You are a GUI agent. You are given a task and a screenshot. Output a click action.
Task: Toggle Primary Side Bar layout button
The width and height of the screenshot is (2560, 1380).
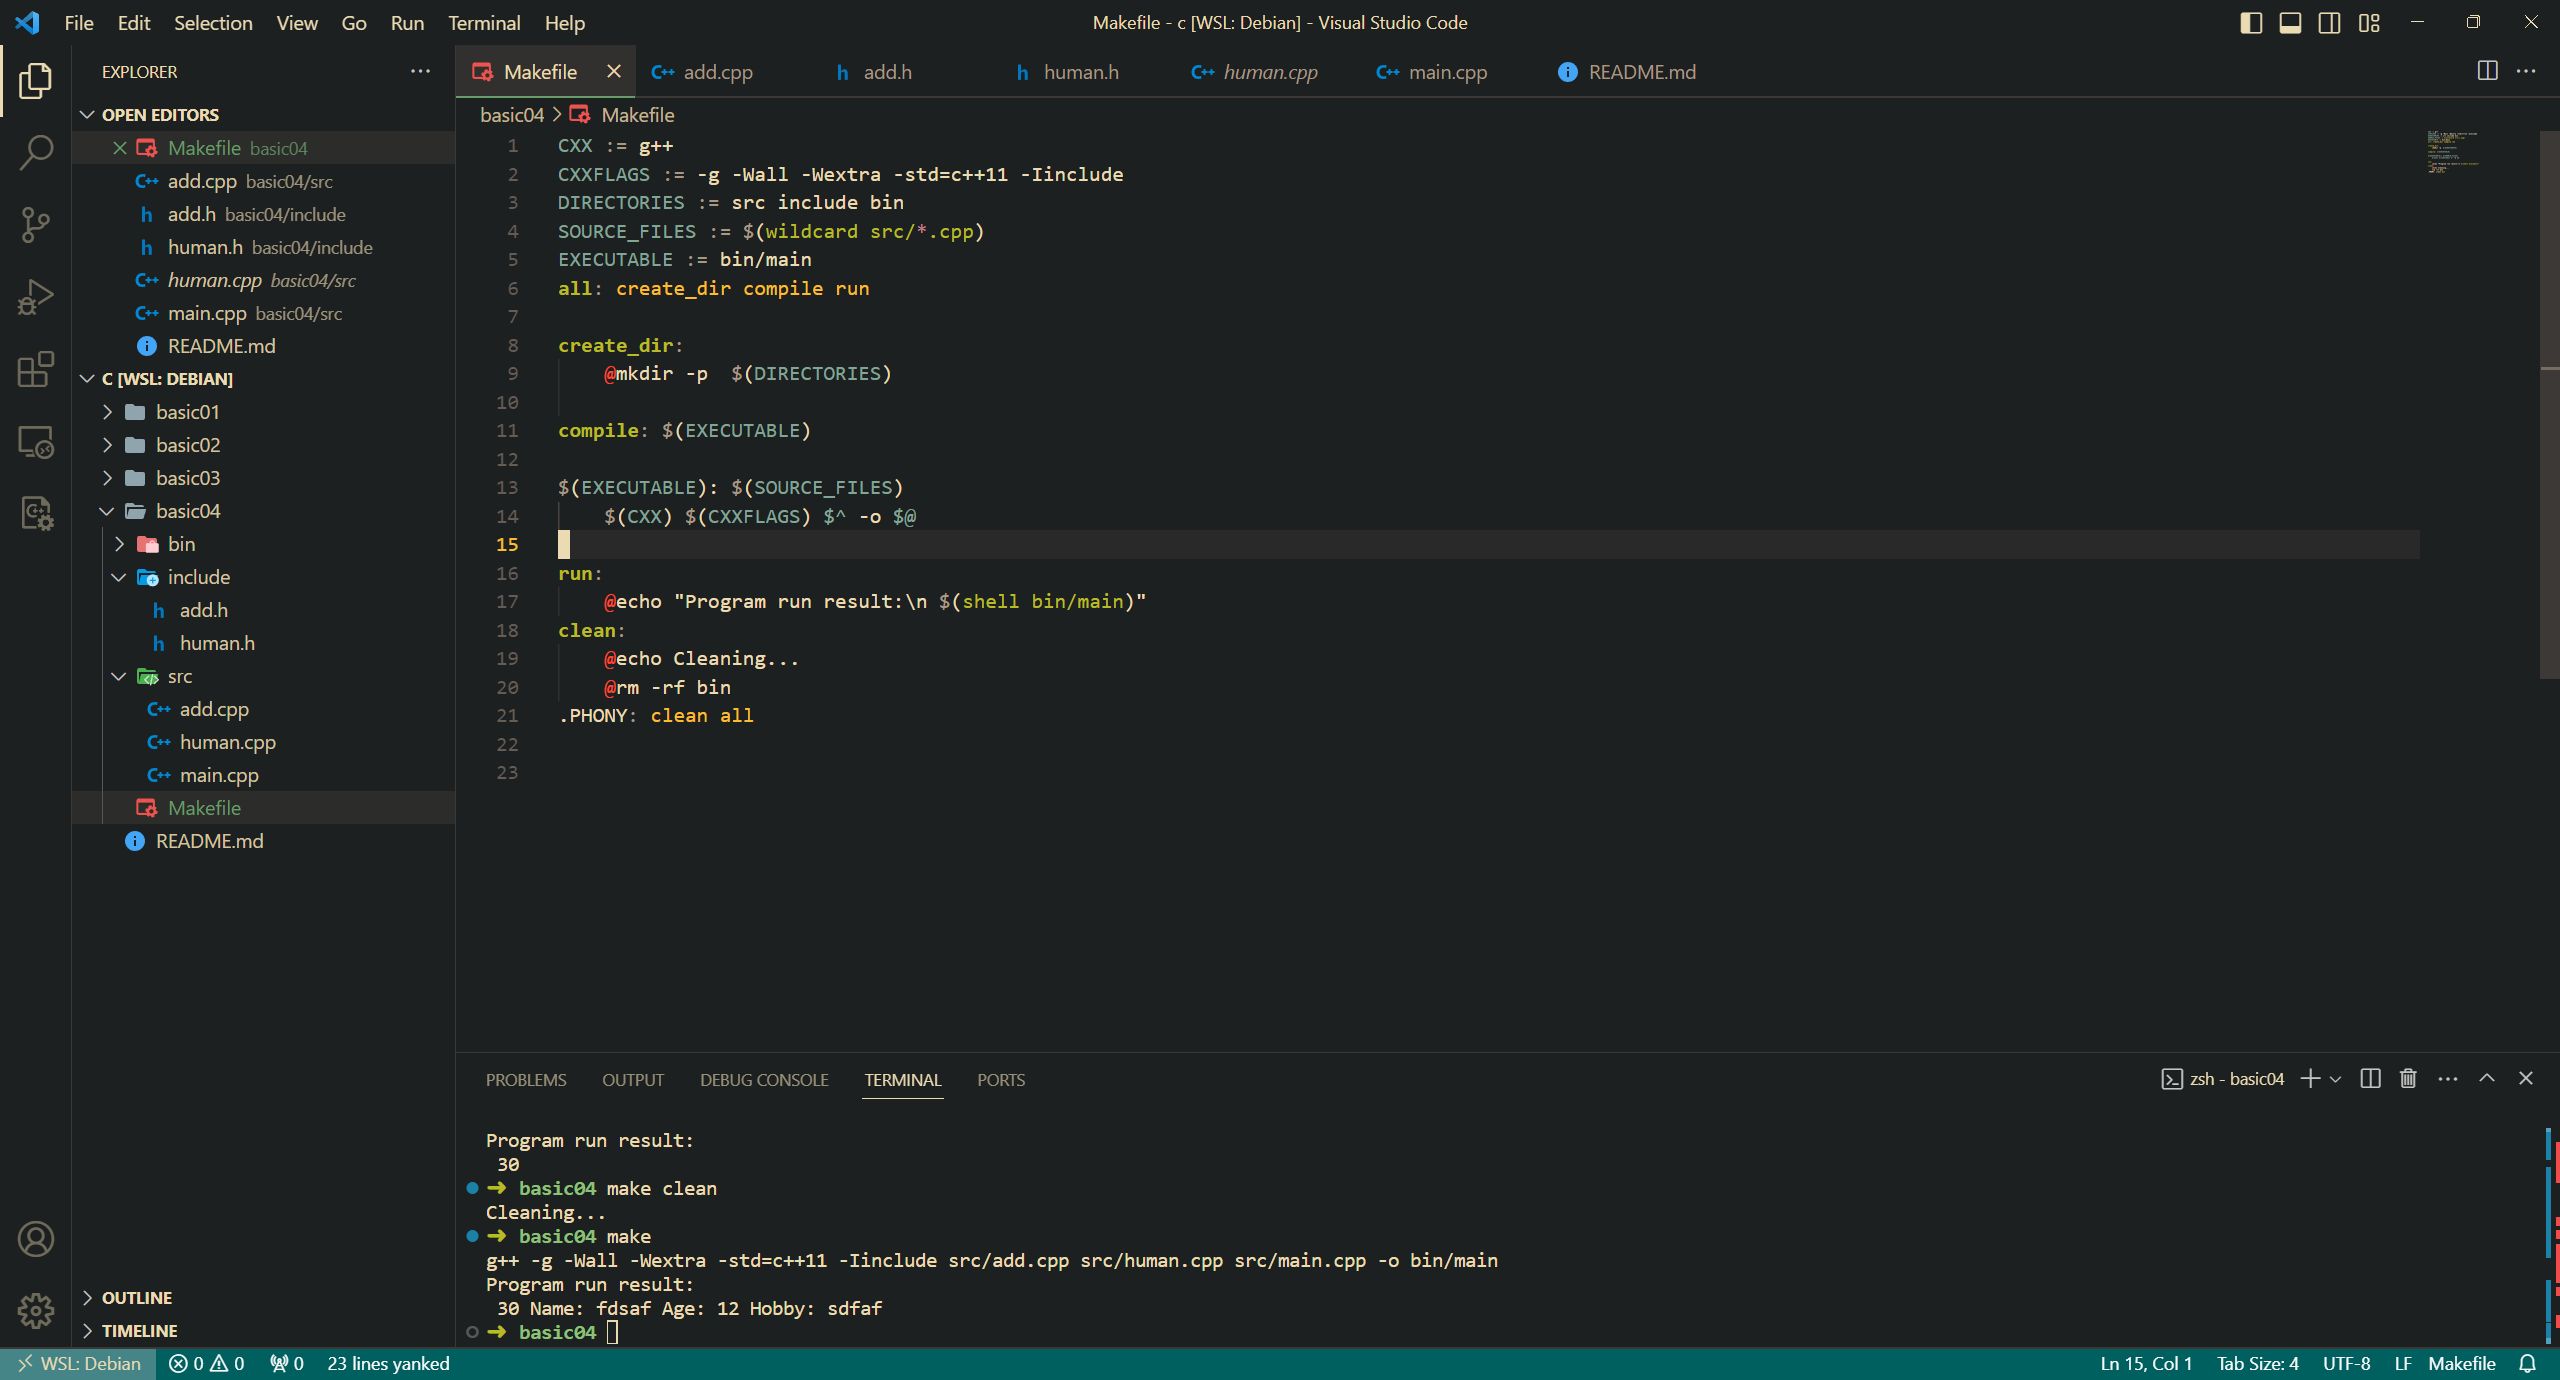coord(2251,22)
